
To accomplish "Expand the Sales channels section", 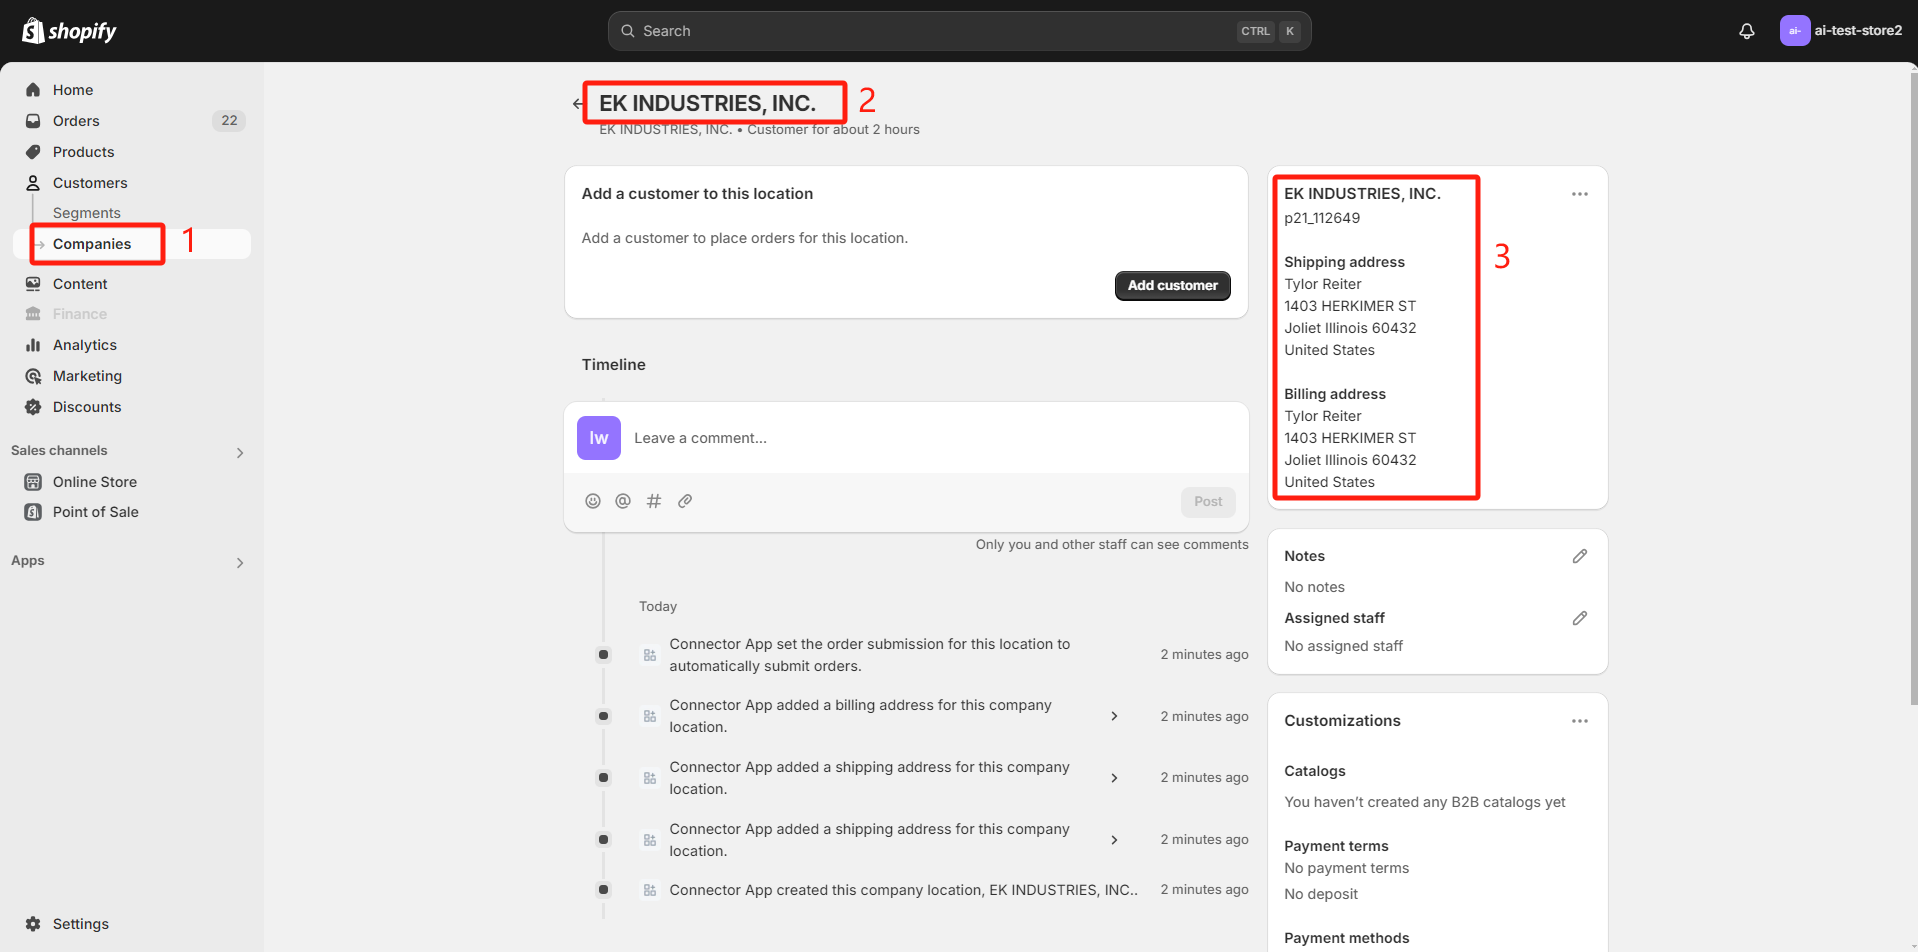I will pos(240,453).
